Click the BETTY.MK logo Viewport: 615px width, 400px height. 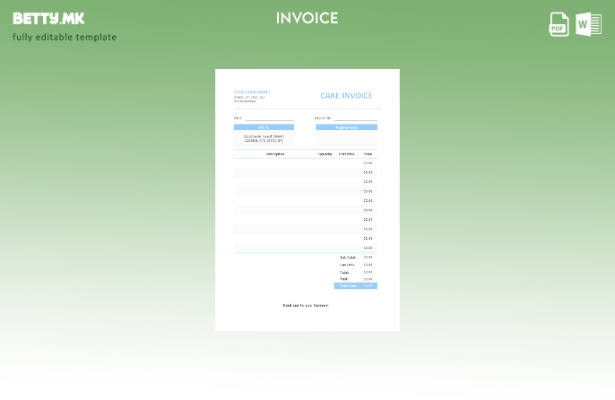tap(49, 18)
